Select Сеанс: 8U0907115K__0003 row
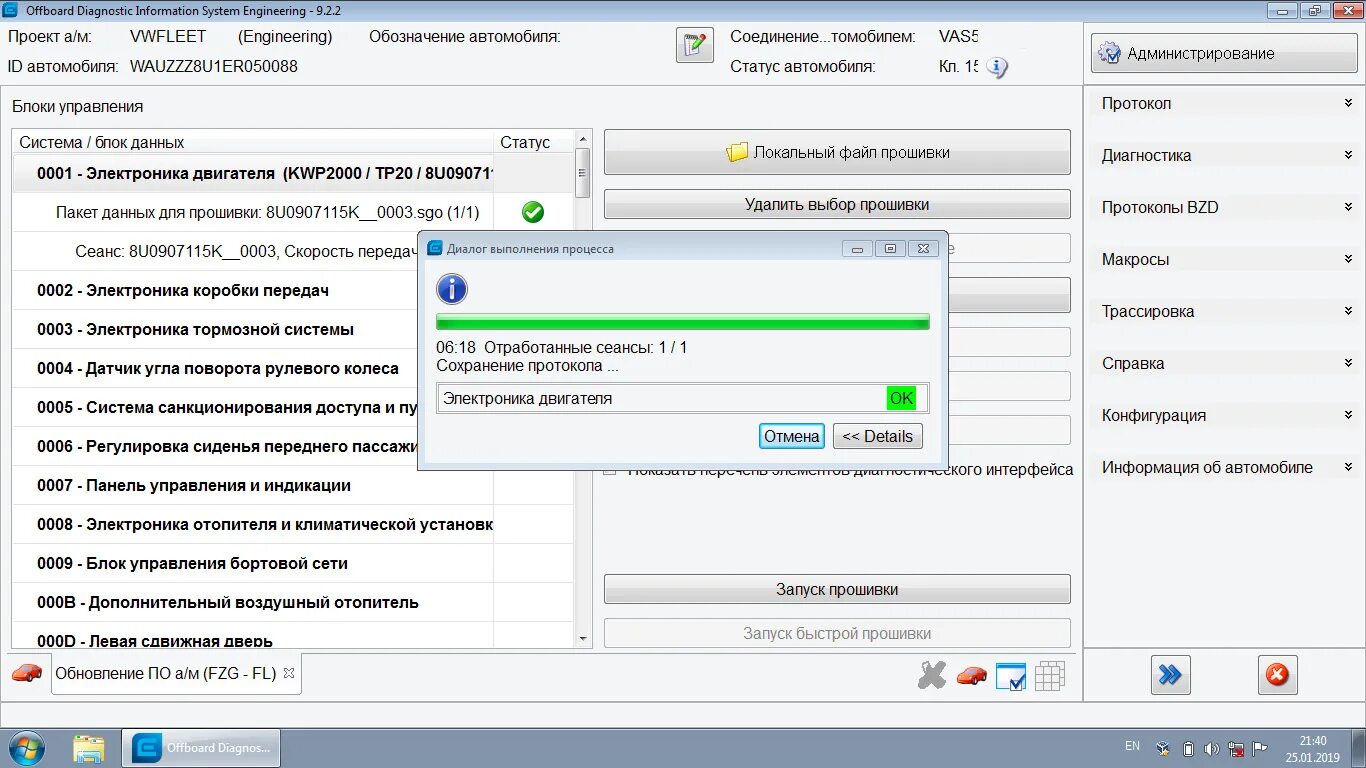The image size is (1366, 768). point(215,251)
